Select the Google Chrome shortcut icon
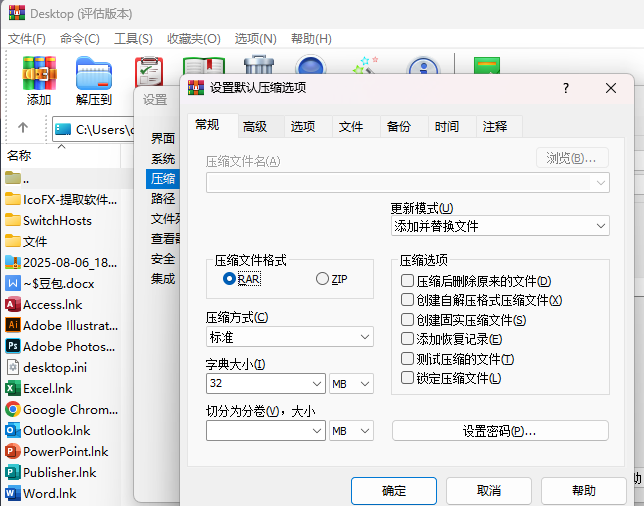644x506 pixels. click(13, 409)
